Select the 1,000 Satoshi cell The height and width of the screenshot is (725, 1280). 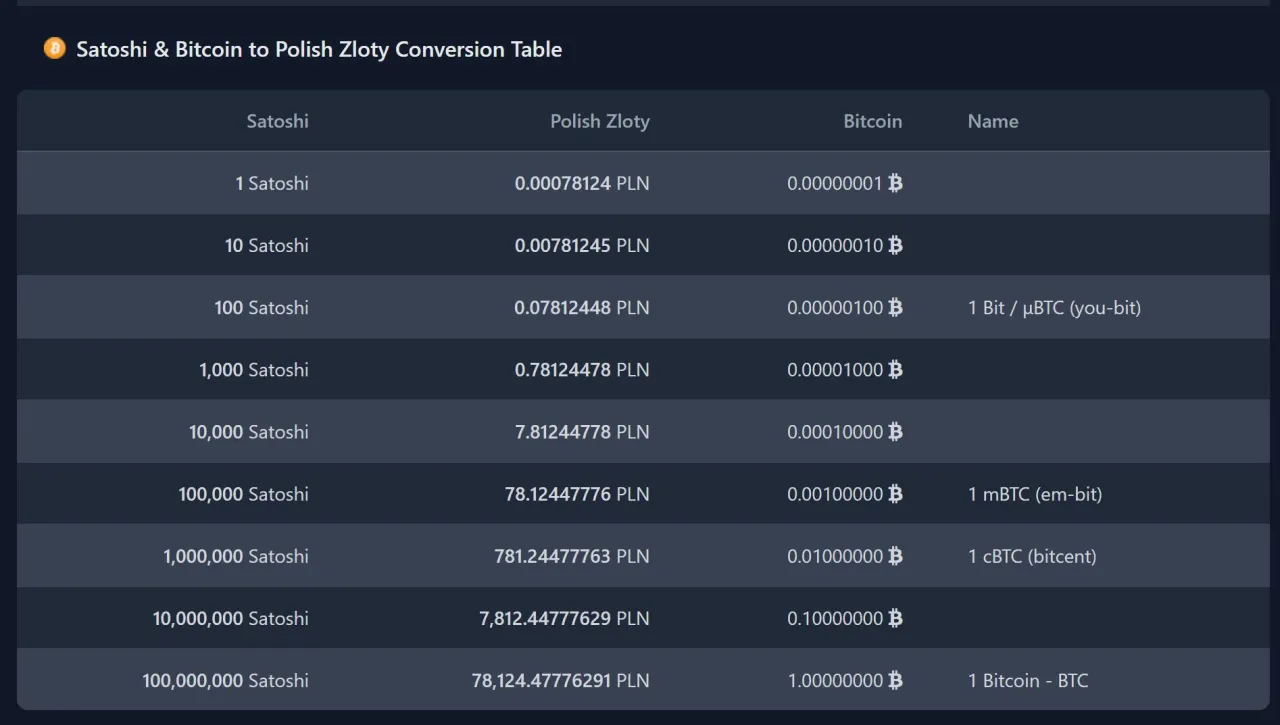[254, 369]
